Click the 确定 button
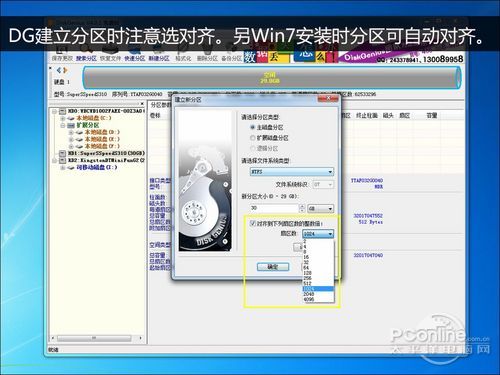This screenshot has width=500, height=375. 273,267
